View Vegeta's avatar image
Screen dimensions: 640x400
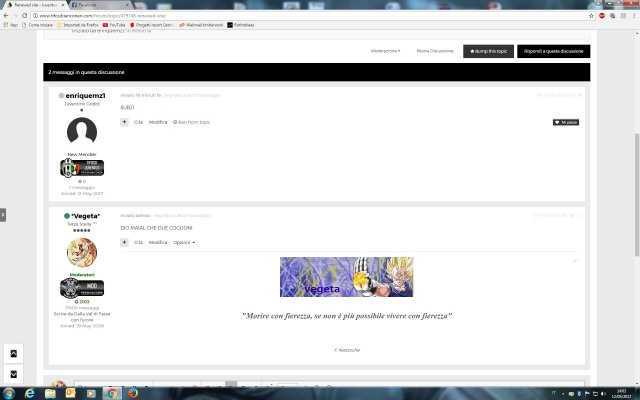click(82, 252)
